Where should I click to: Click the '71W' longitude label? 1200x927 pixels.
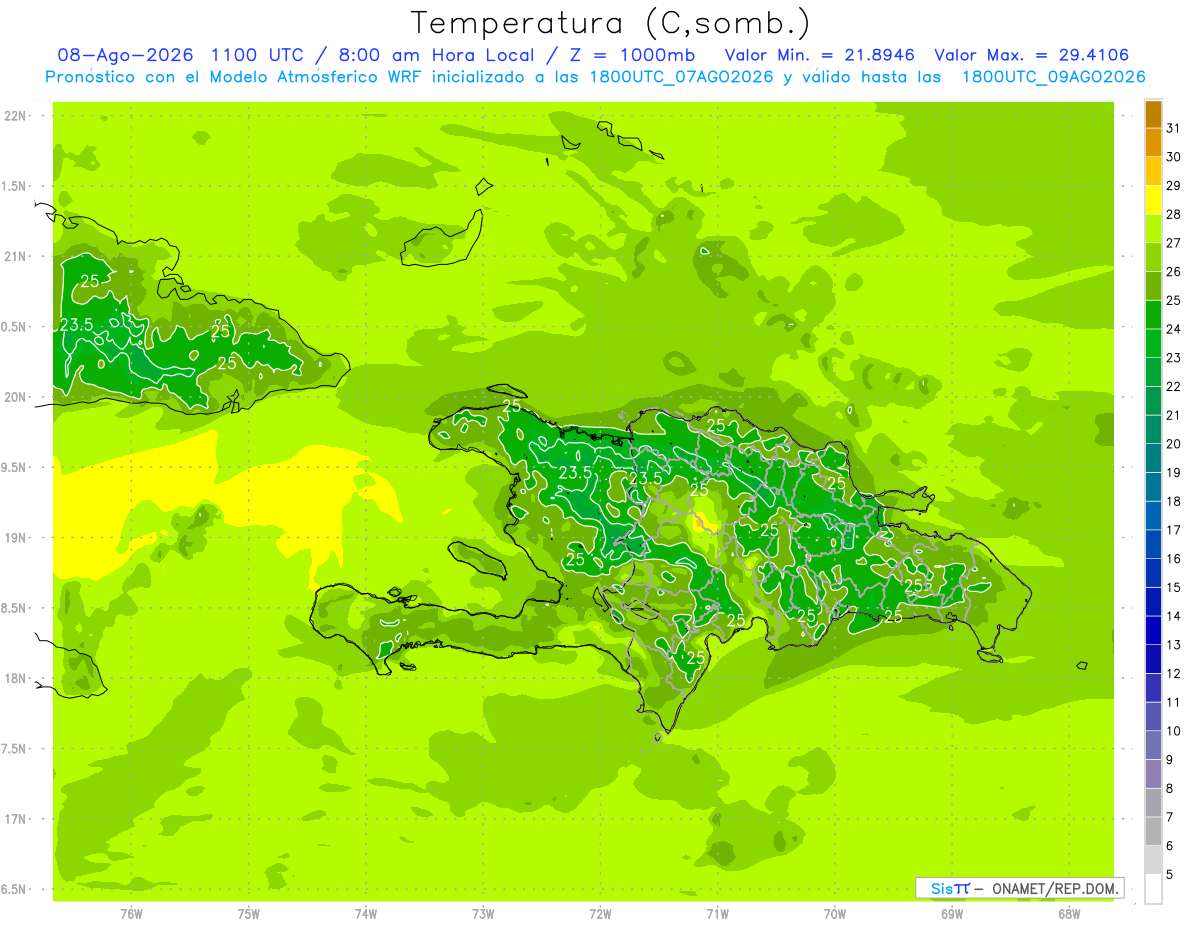pos(717,913)
